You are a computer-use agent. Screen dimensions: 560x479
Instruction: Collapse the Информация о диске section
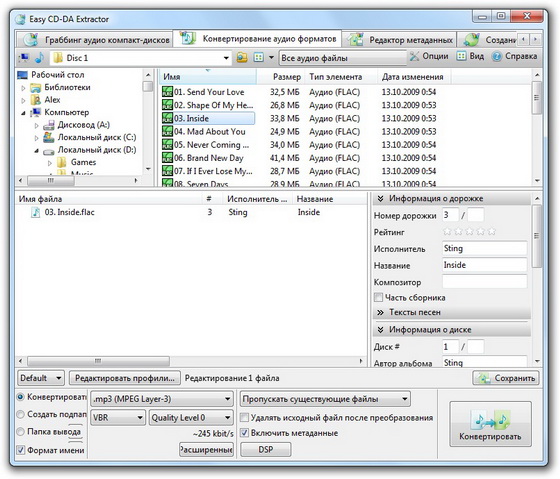pos(380,330)
